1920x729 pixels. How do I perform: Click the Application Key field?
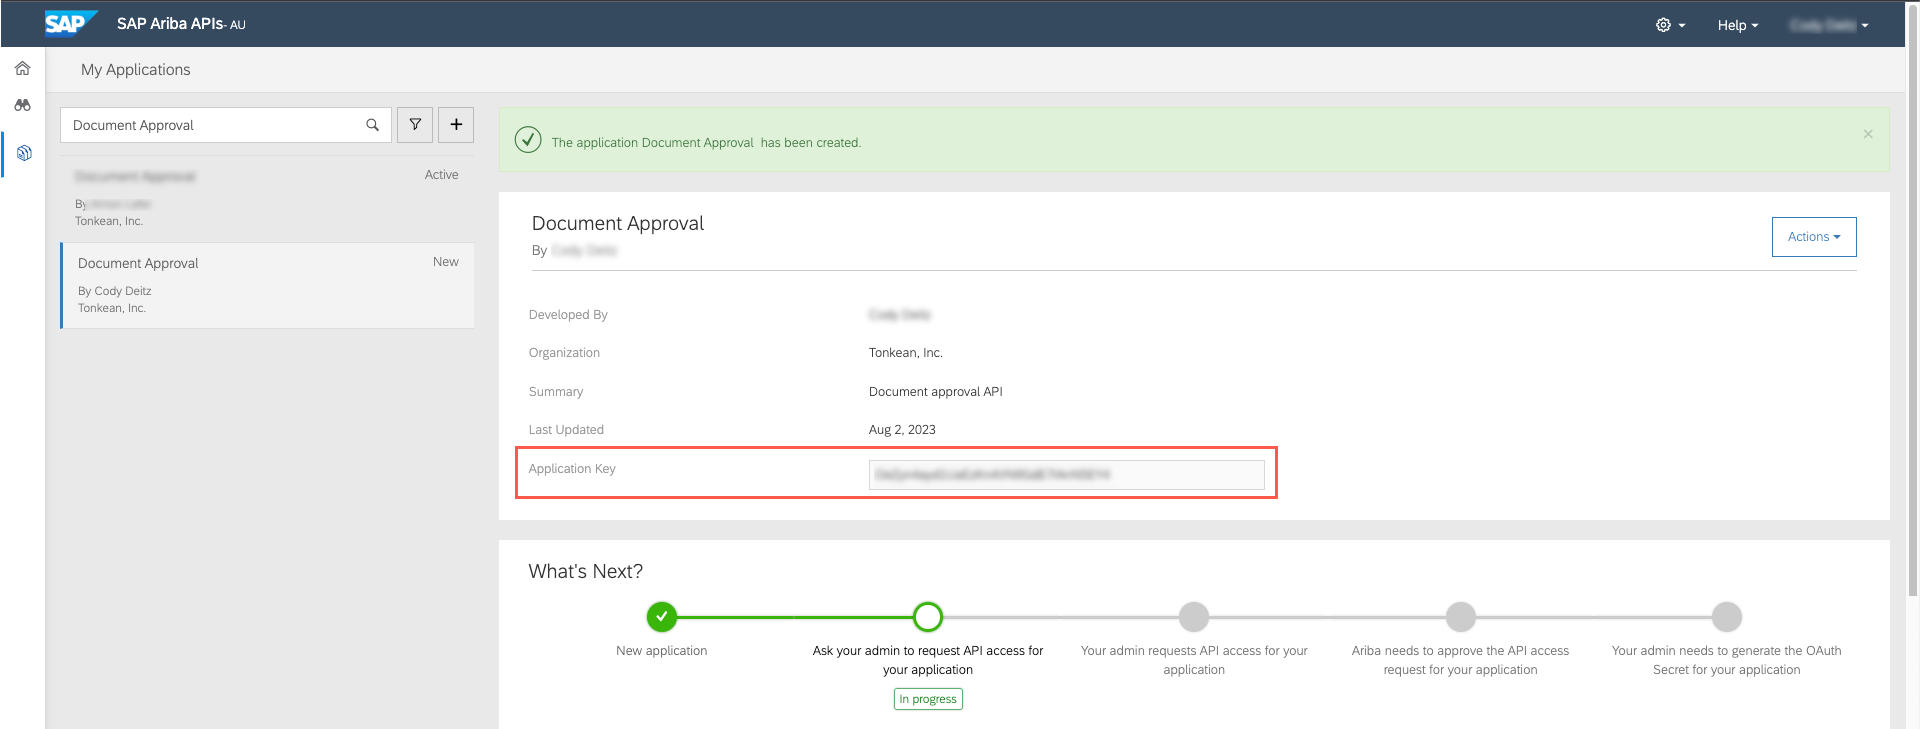[x=1066, y=475]
